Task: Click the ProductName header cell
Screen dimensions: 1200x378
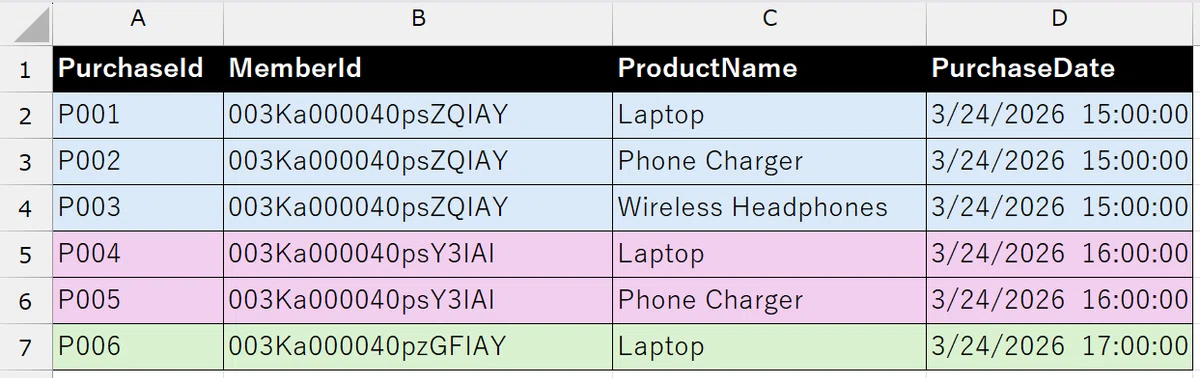Action: tap(769, 68)
